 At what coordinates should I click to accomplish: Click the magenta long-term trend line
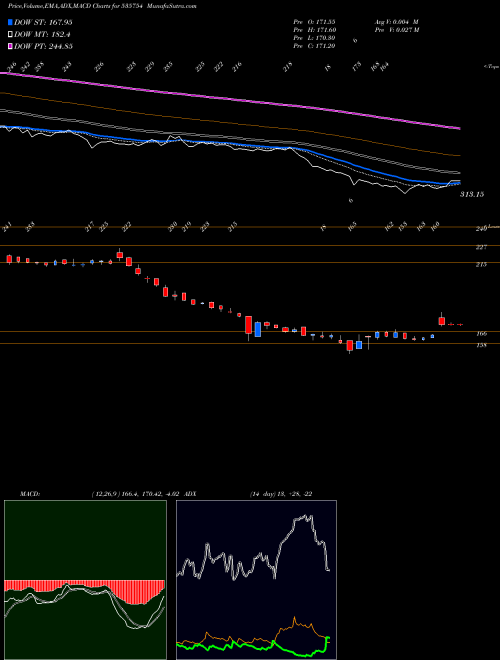coord(229,100)
